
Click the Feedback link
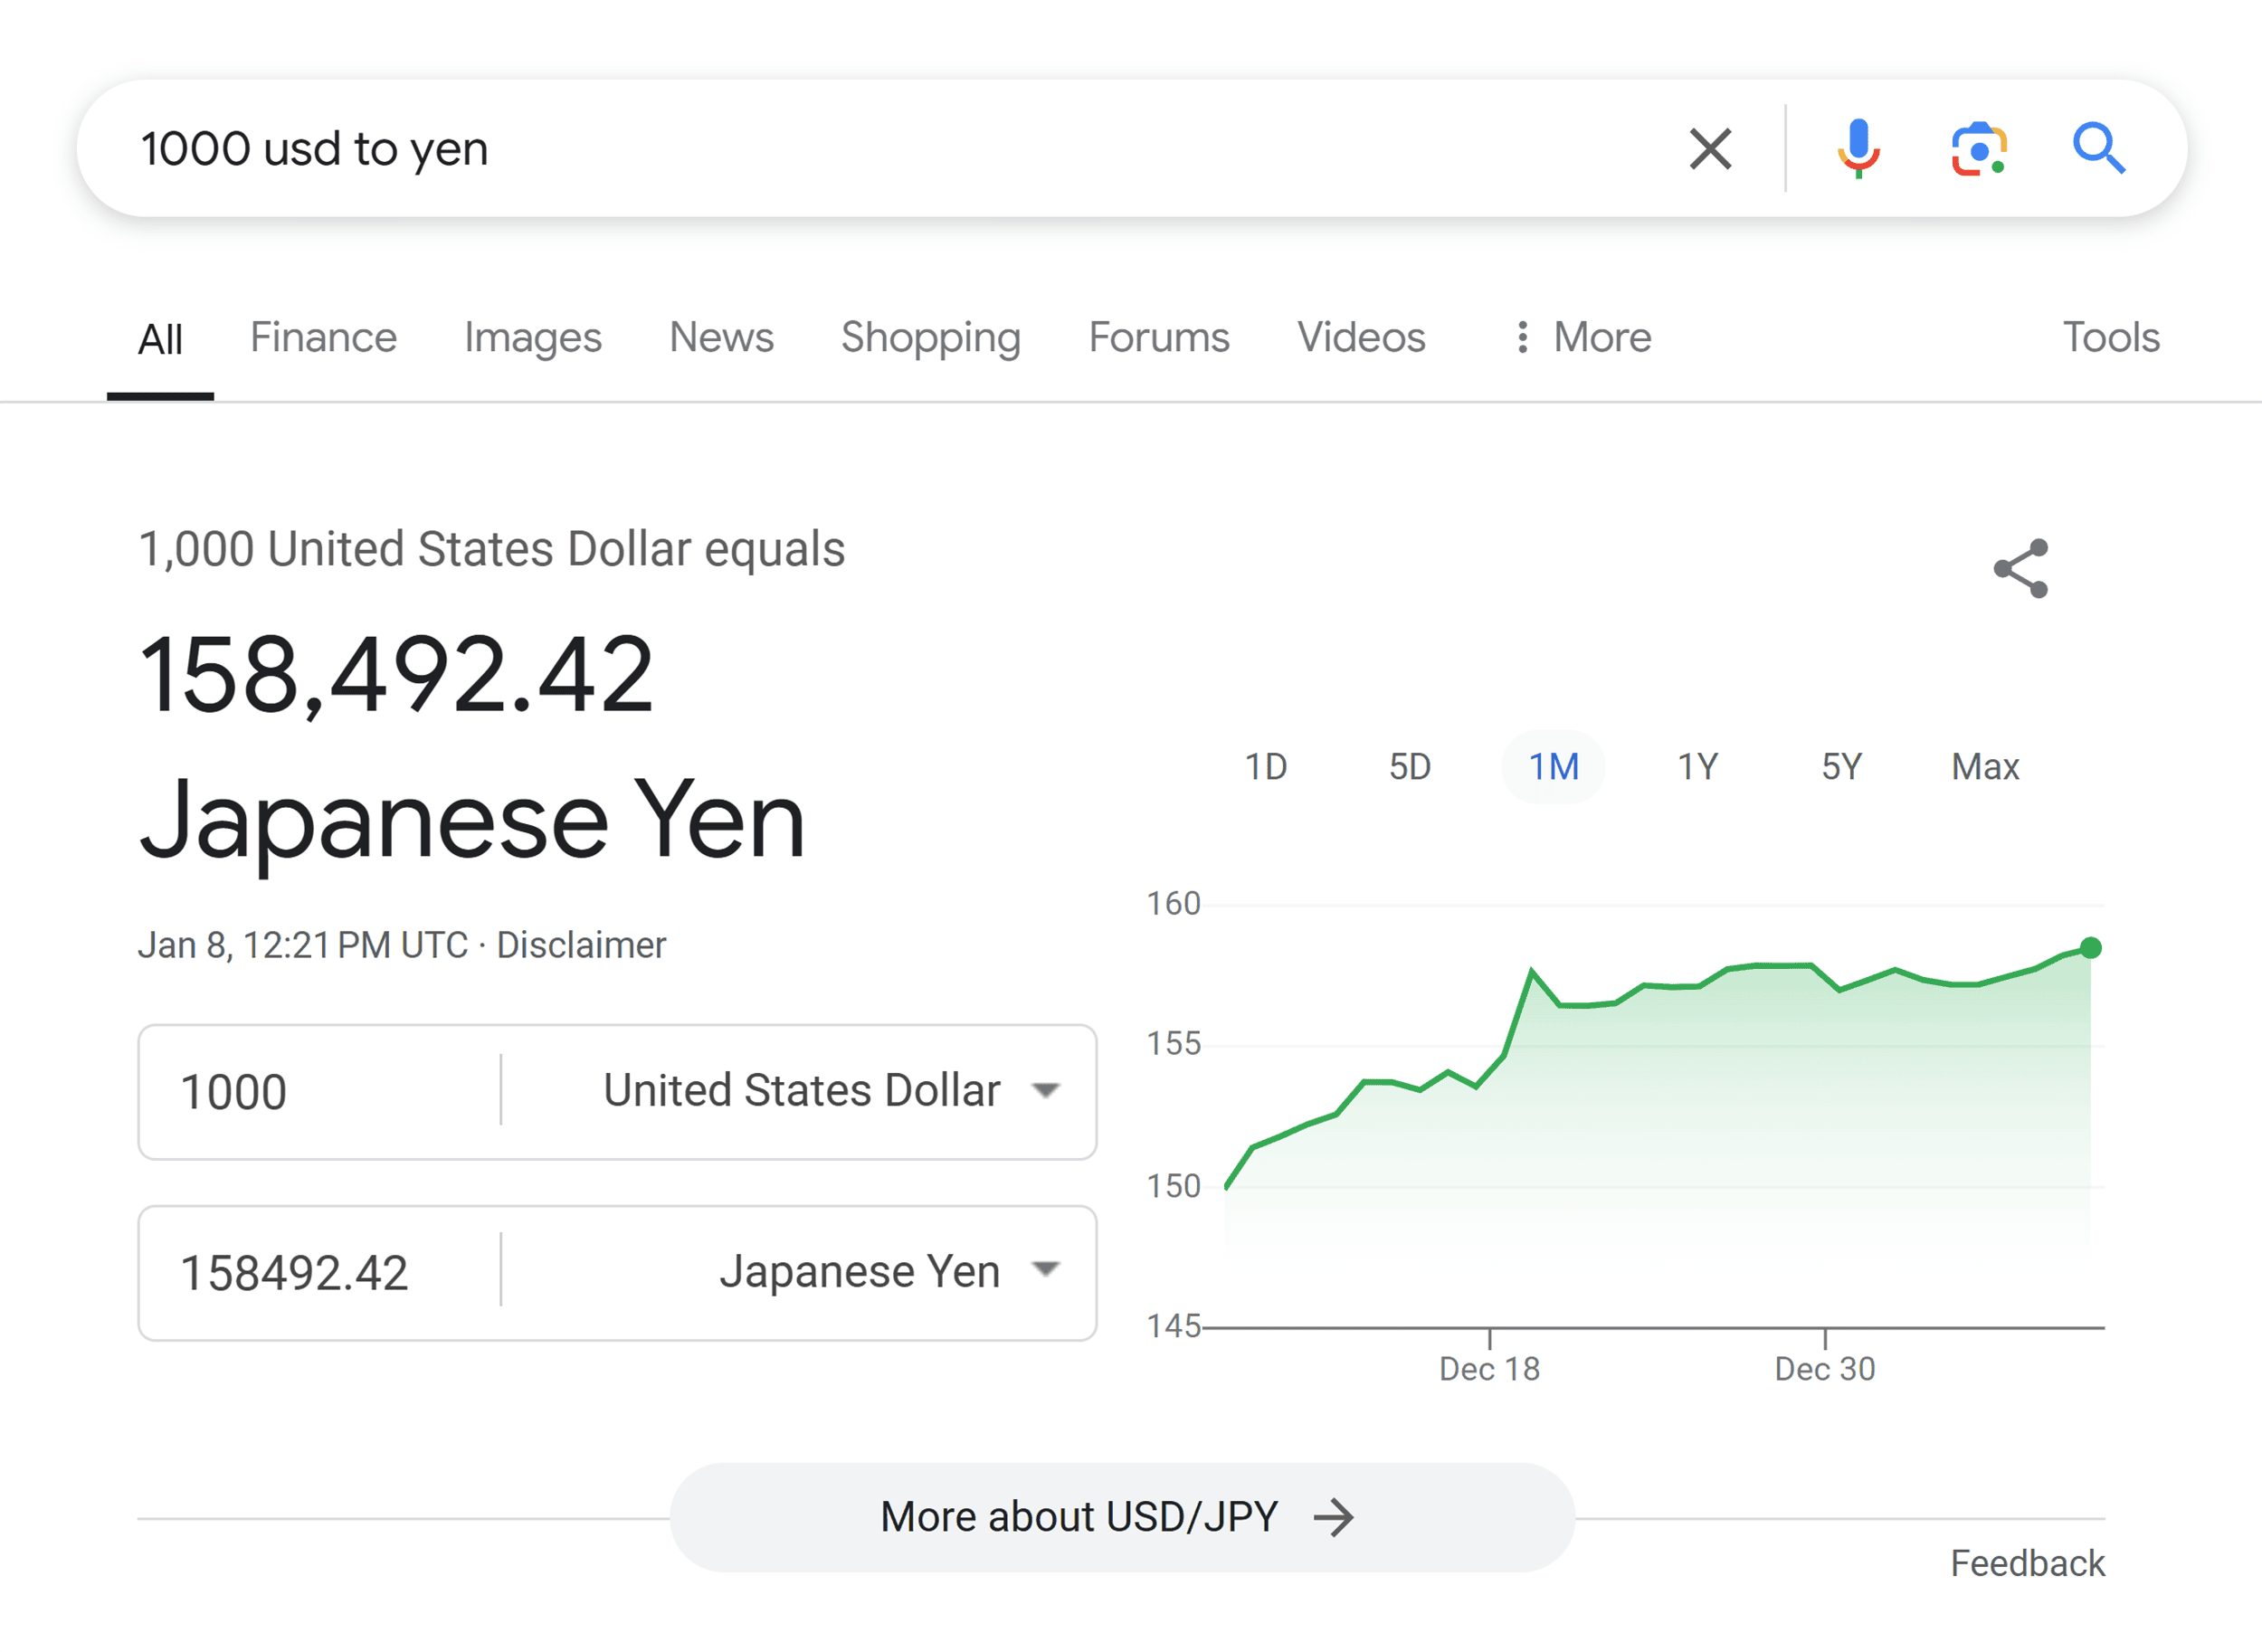click(2027, 1563)
